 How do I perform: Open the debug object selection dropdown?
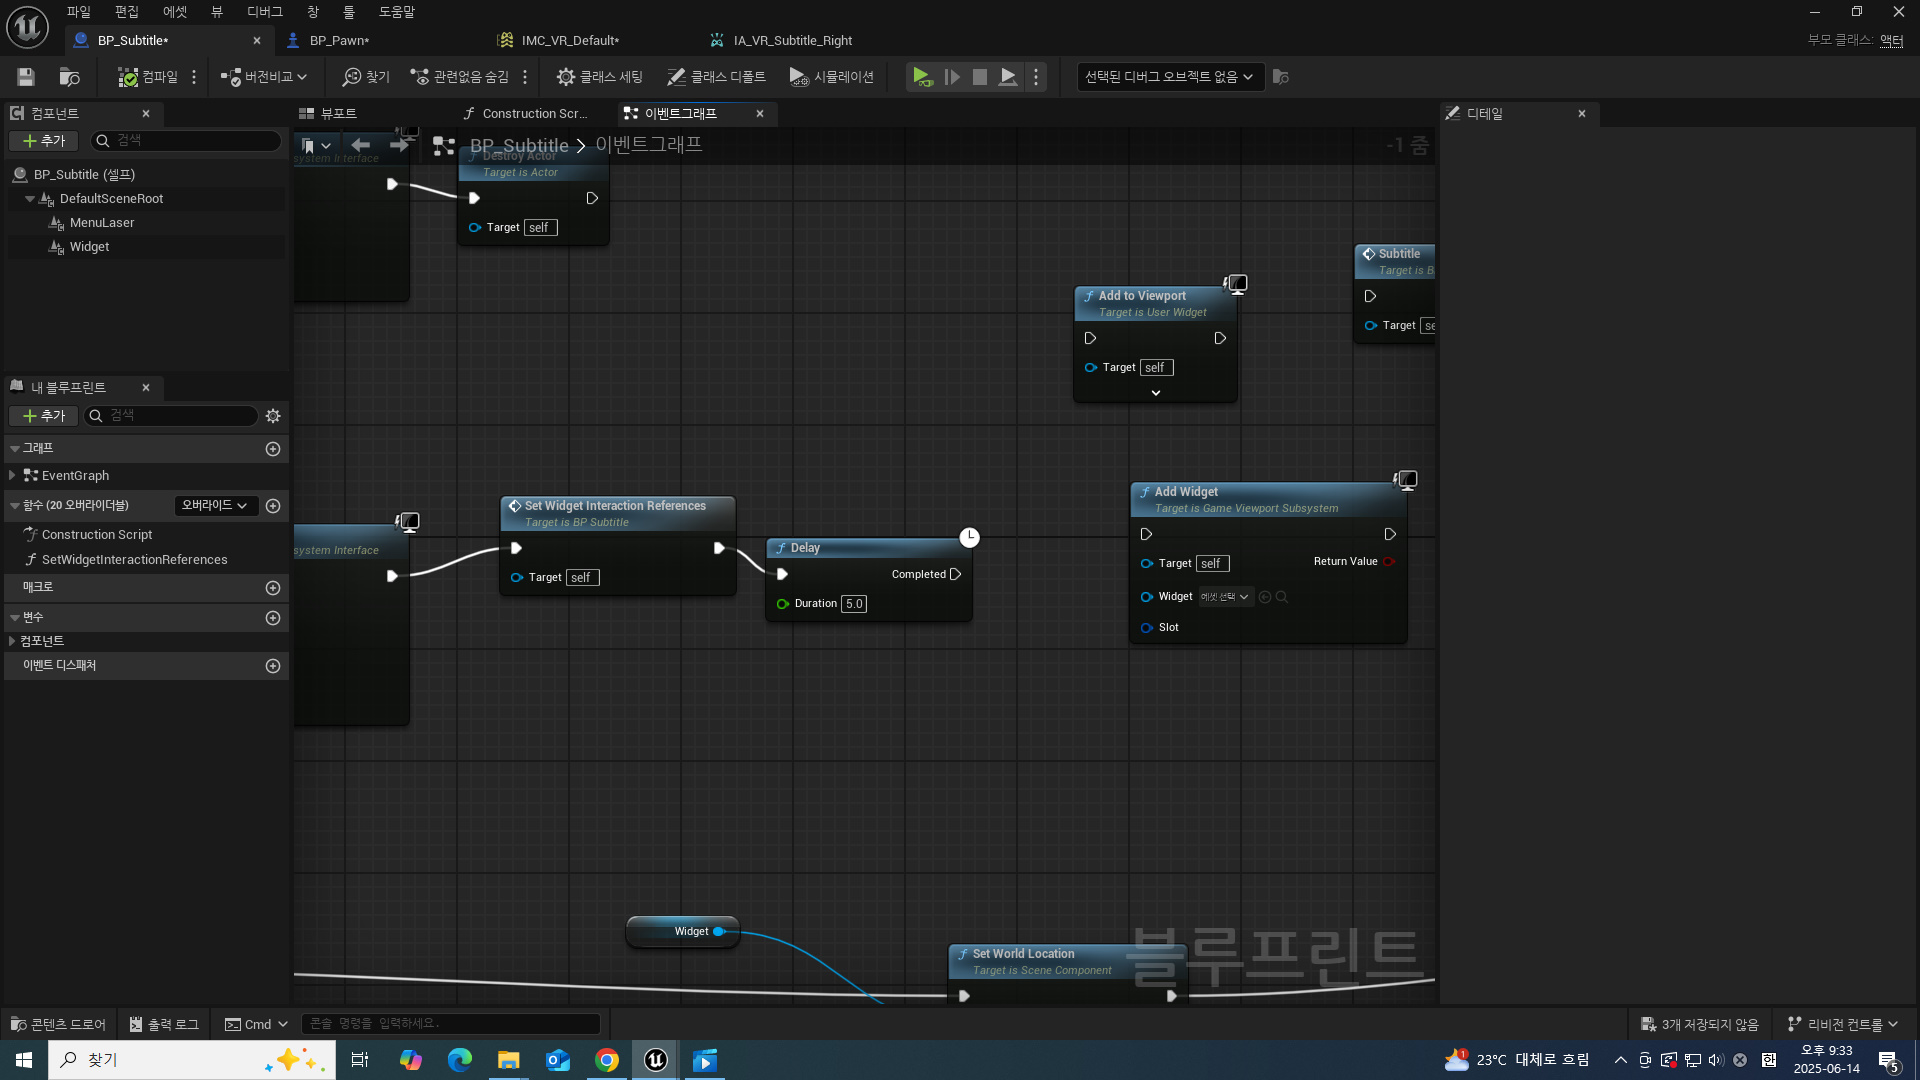tap(1170, 77)
